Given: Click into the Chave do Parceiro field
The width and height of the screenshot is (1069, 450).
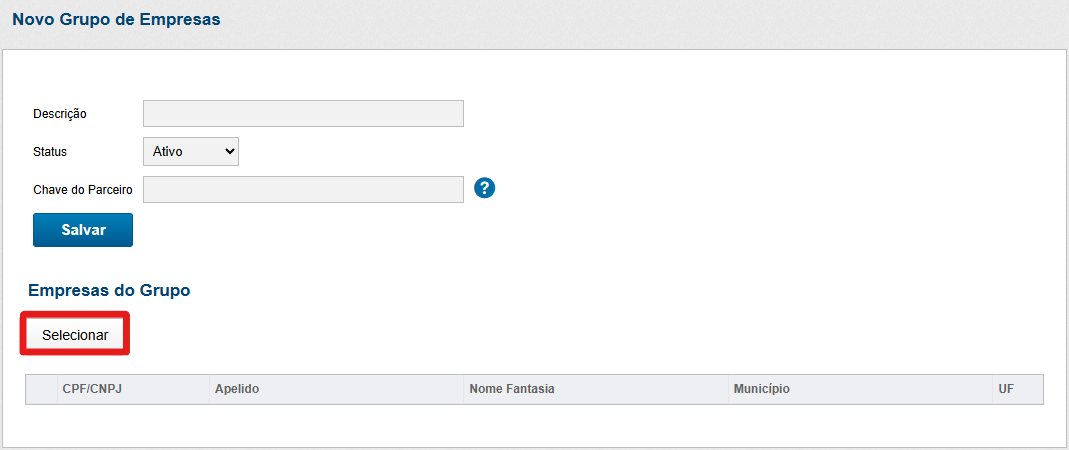Looking at the screenshot, I should pos(303,189).
